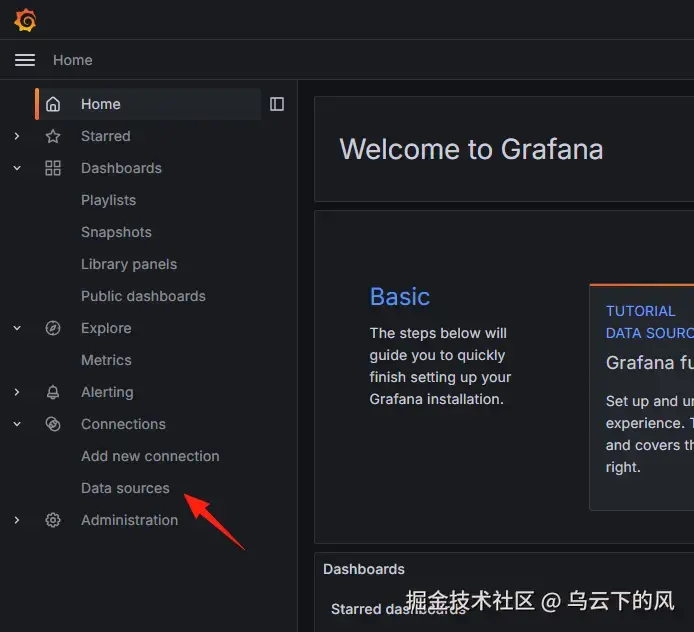Screen dimensions: 694x632
Task: Click the 'Welcome to Grafana' heading
Action: 471,149
